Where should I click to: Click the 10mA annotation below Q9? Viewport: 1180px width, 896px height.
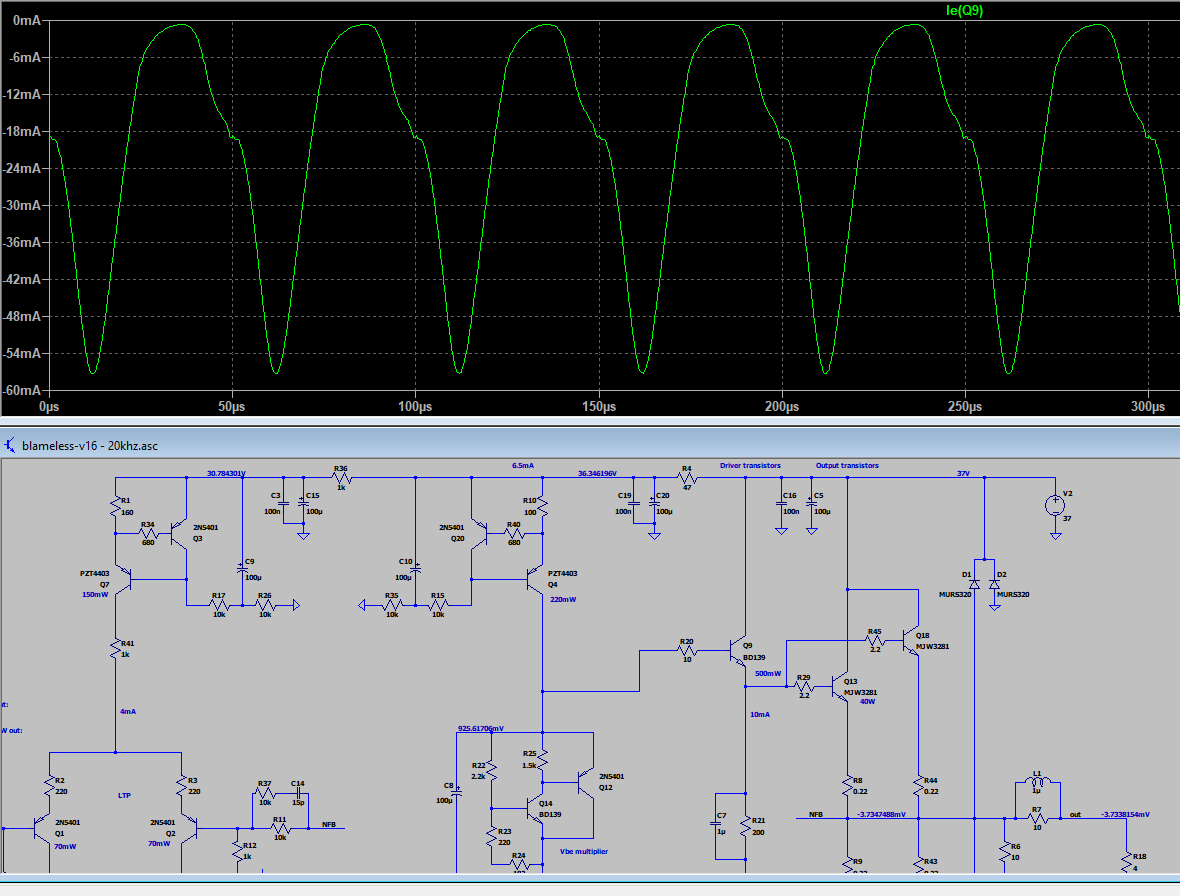(760, 715)
